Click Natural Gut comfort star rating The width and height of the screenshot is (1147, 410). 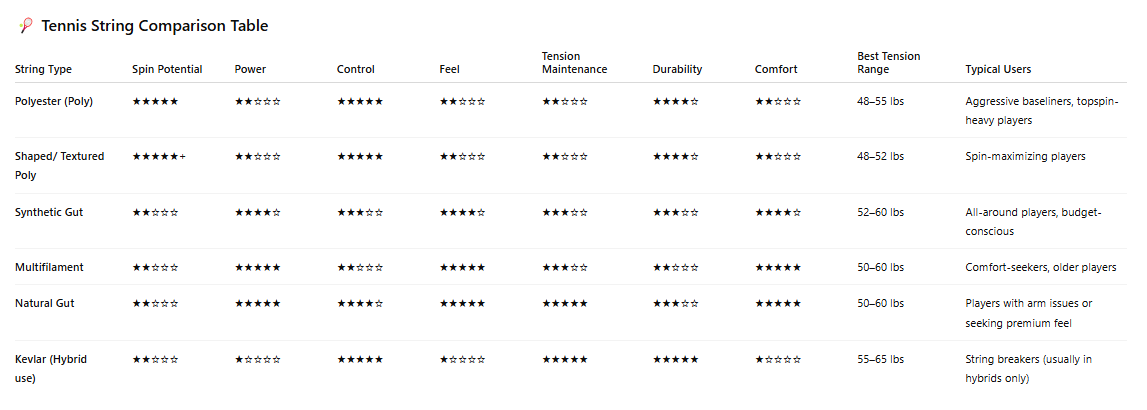(x=778, y=303)
